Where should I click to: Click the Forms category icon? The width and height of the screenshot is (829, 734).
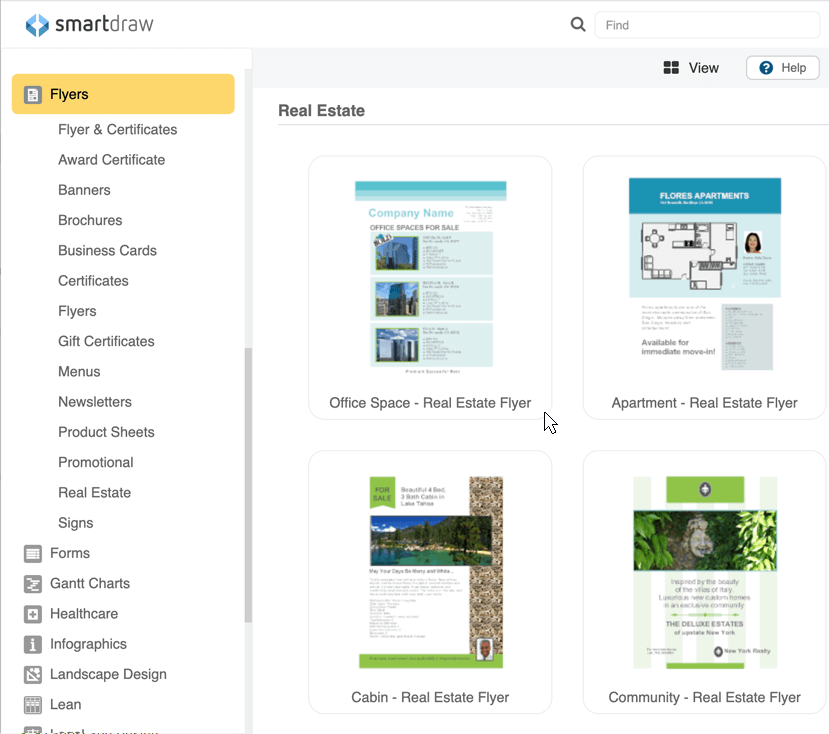tap(33, 554)
